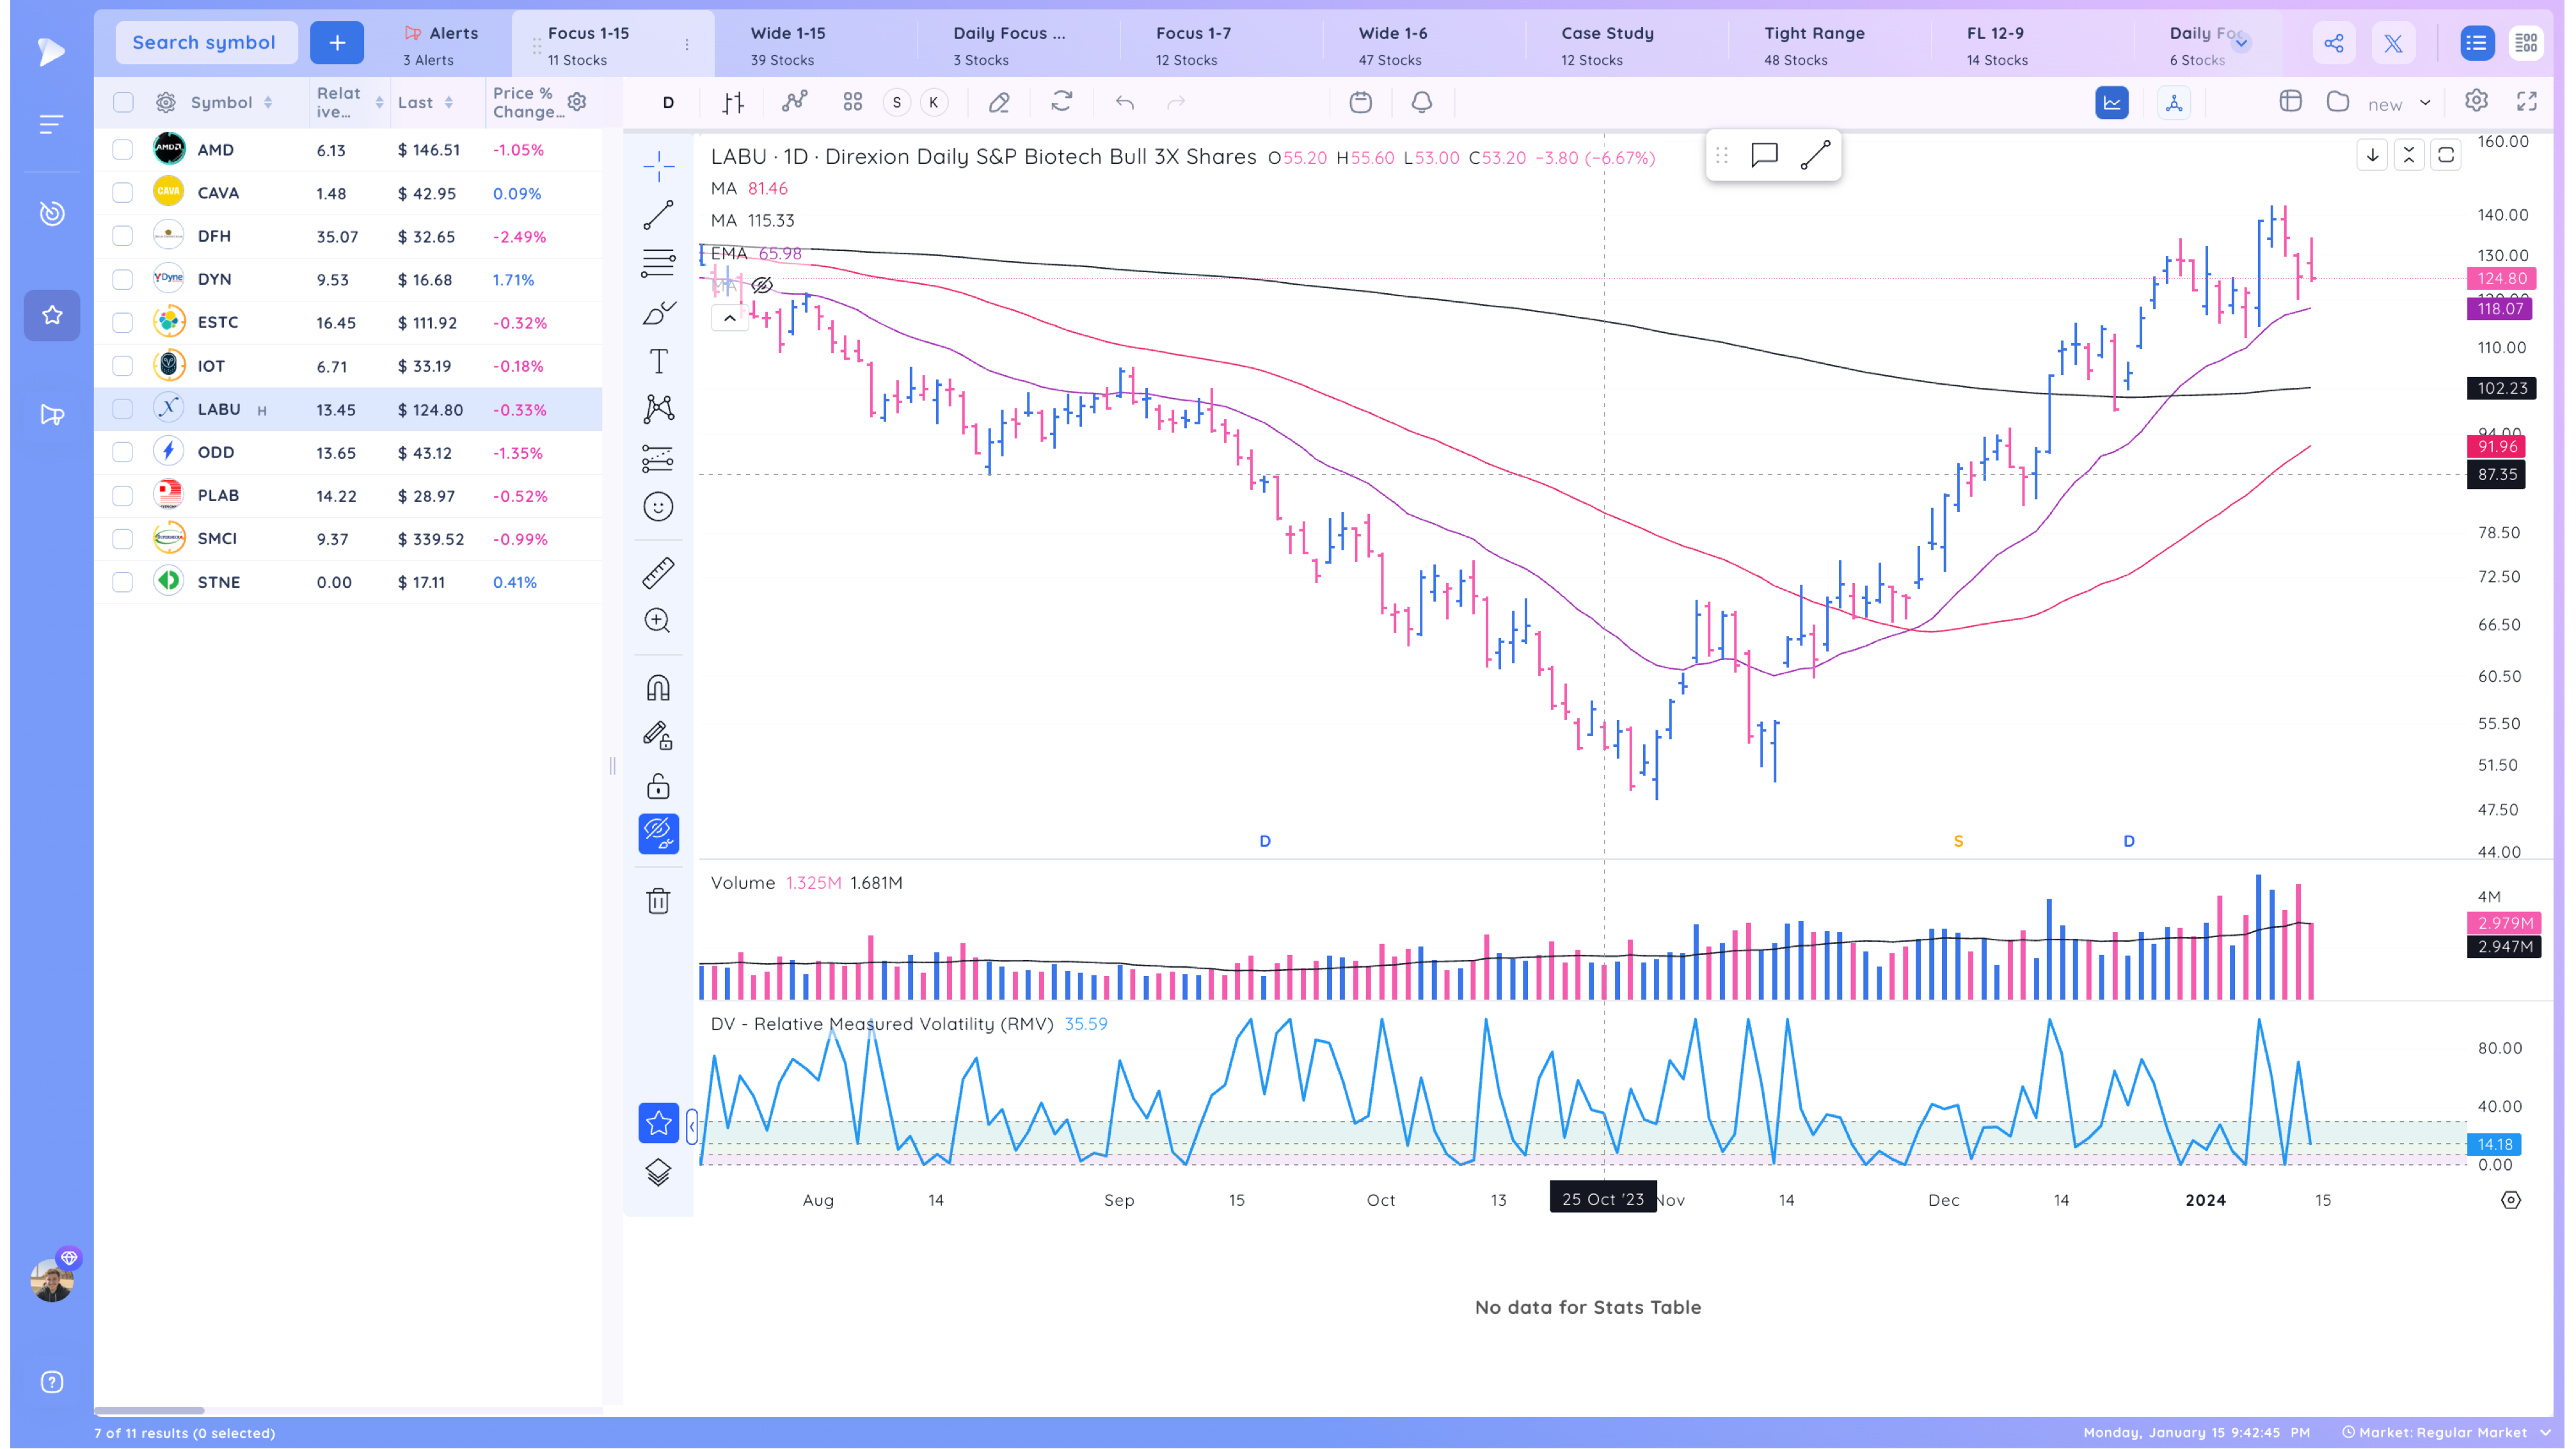Activate the zoom in tool
Image resolution: width=2576 pixels, height=1449 pixels.
658,621
